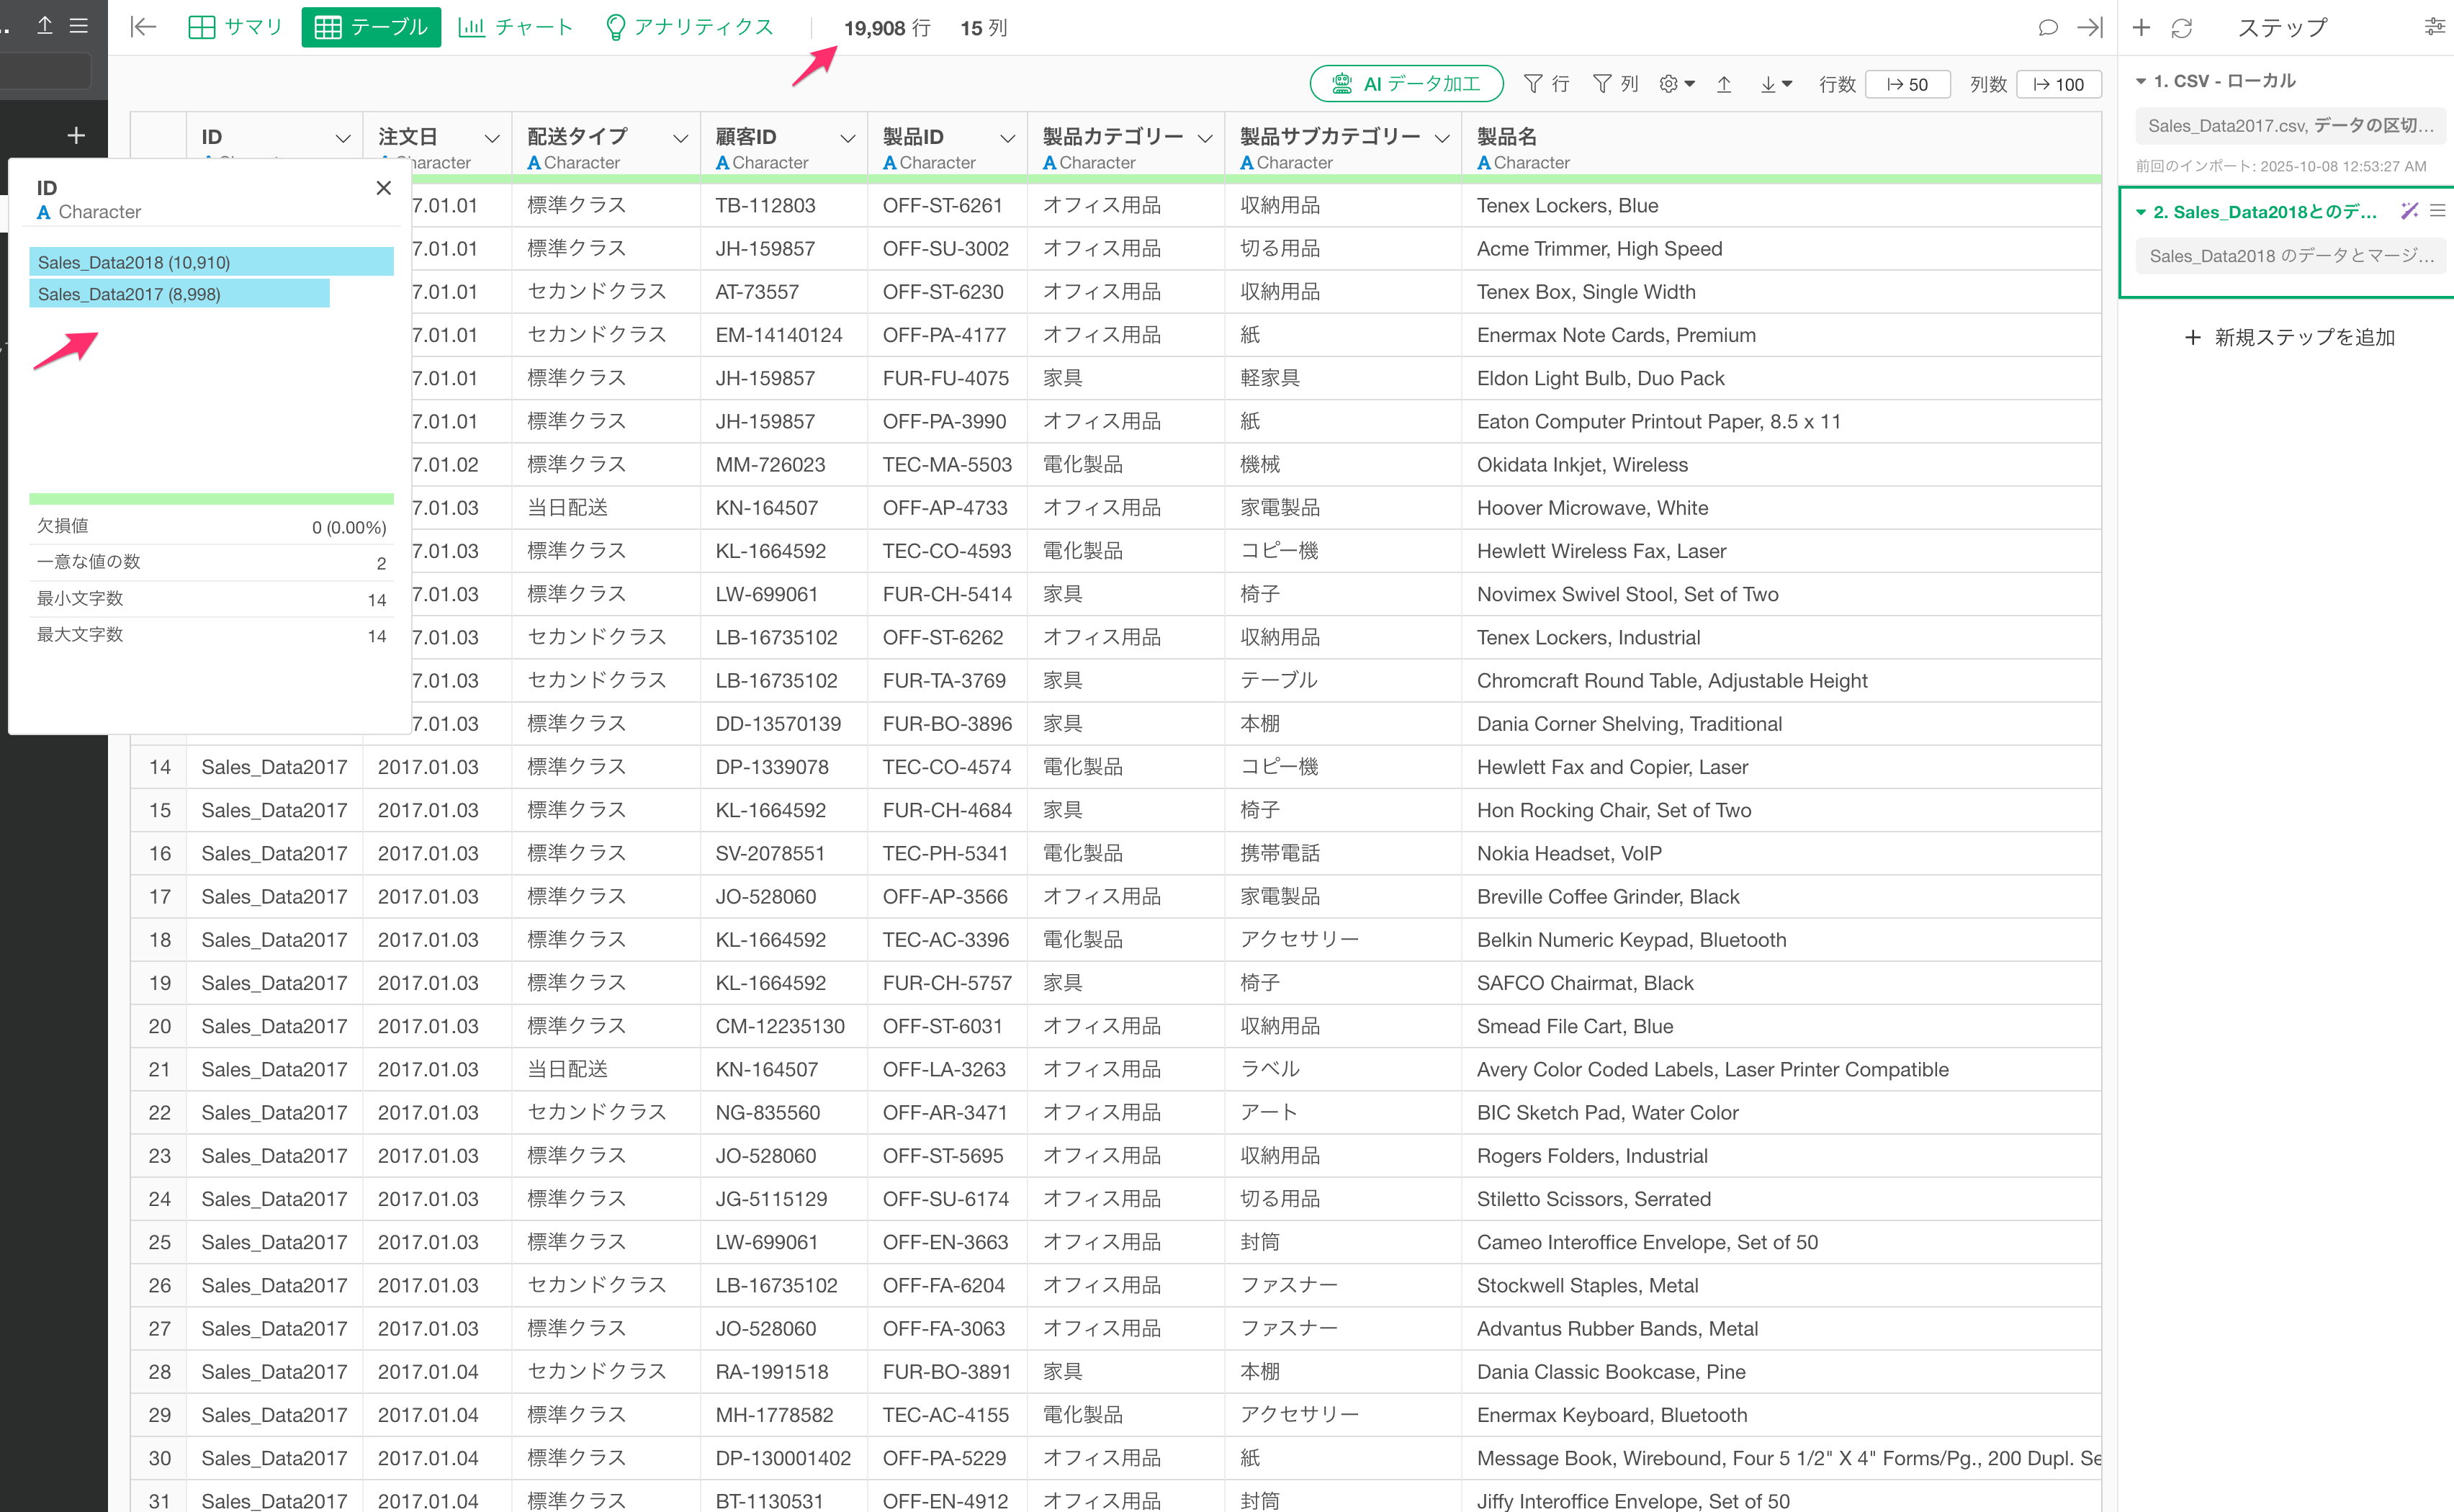Open the 配送タイプ column header dropdown

pos(680,138)
